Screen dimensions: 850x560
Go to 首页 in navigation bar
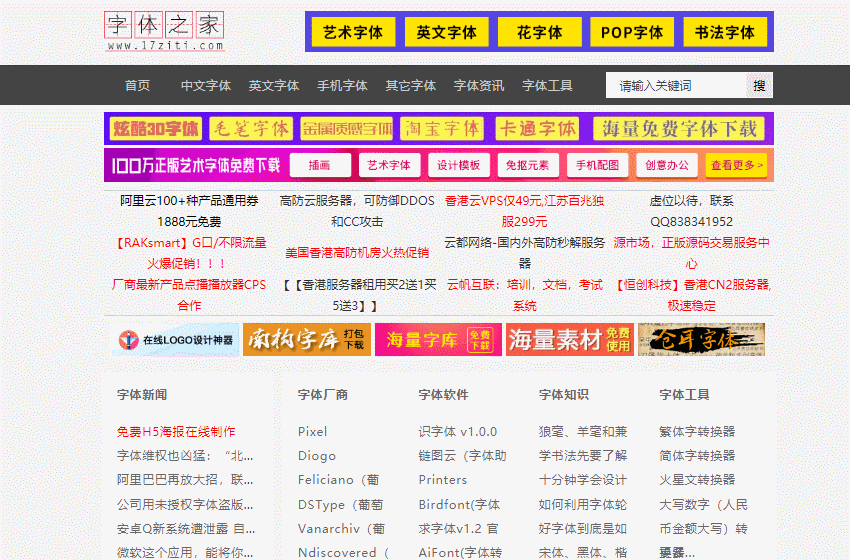coord(137,85)
